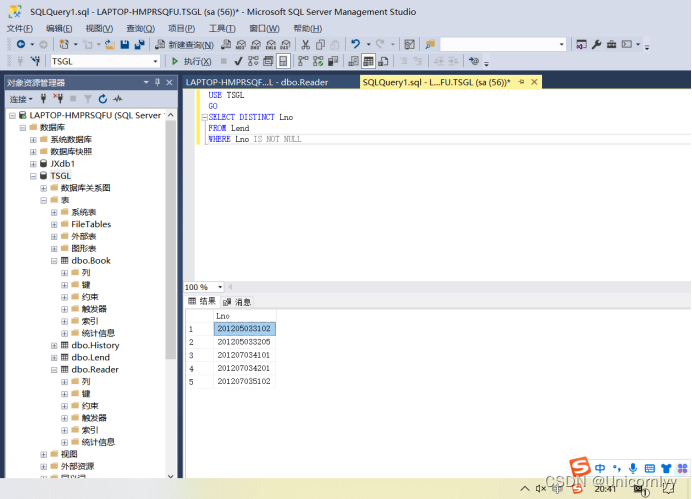Select FileTables folder in tree
This screenshot has height=499, width=692.
91,225
